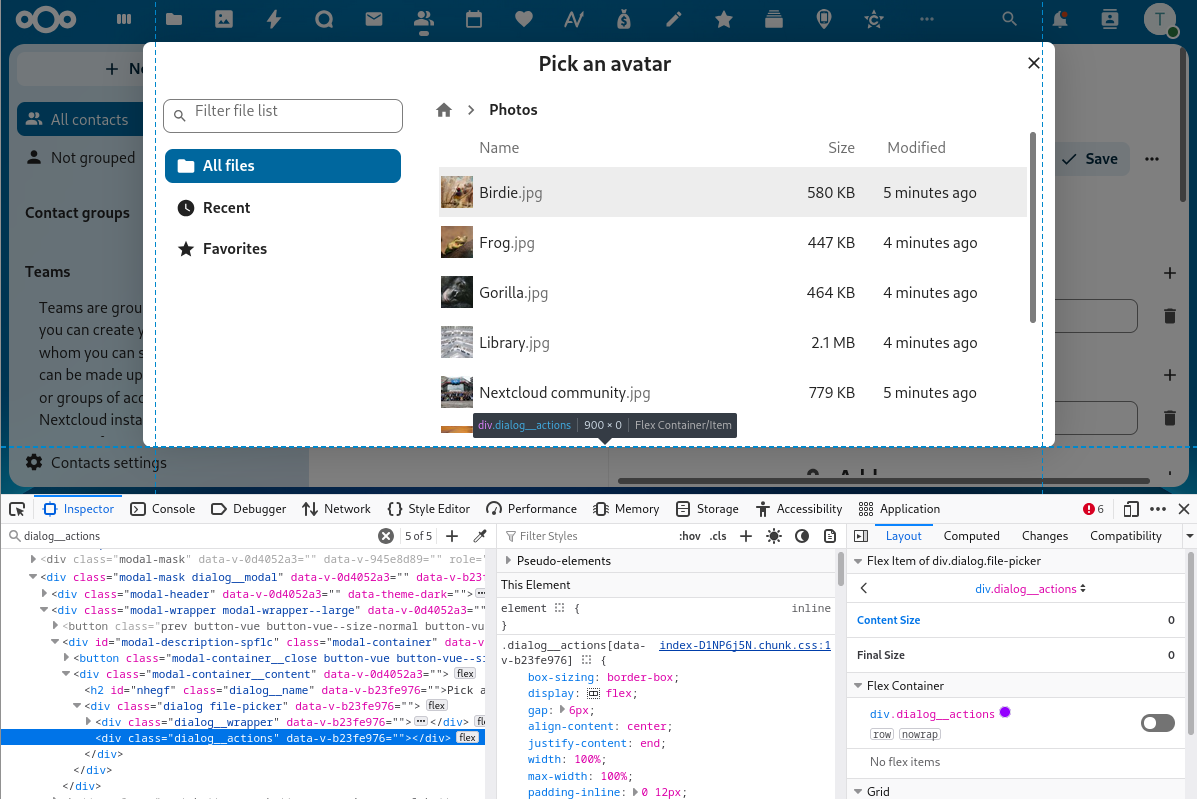Open the Style Editor tab
The image size is (1197, 799).
point(428,509)
